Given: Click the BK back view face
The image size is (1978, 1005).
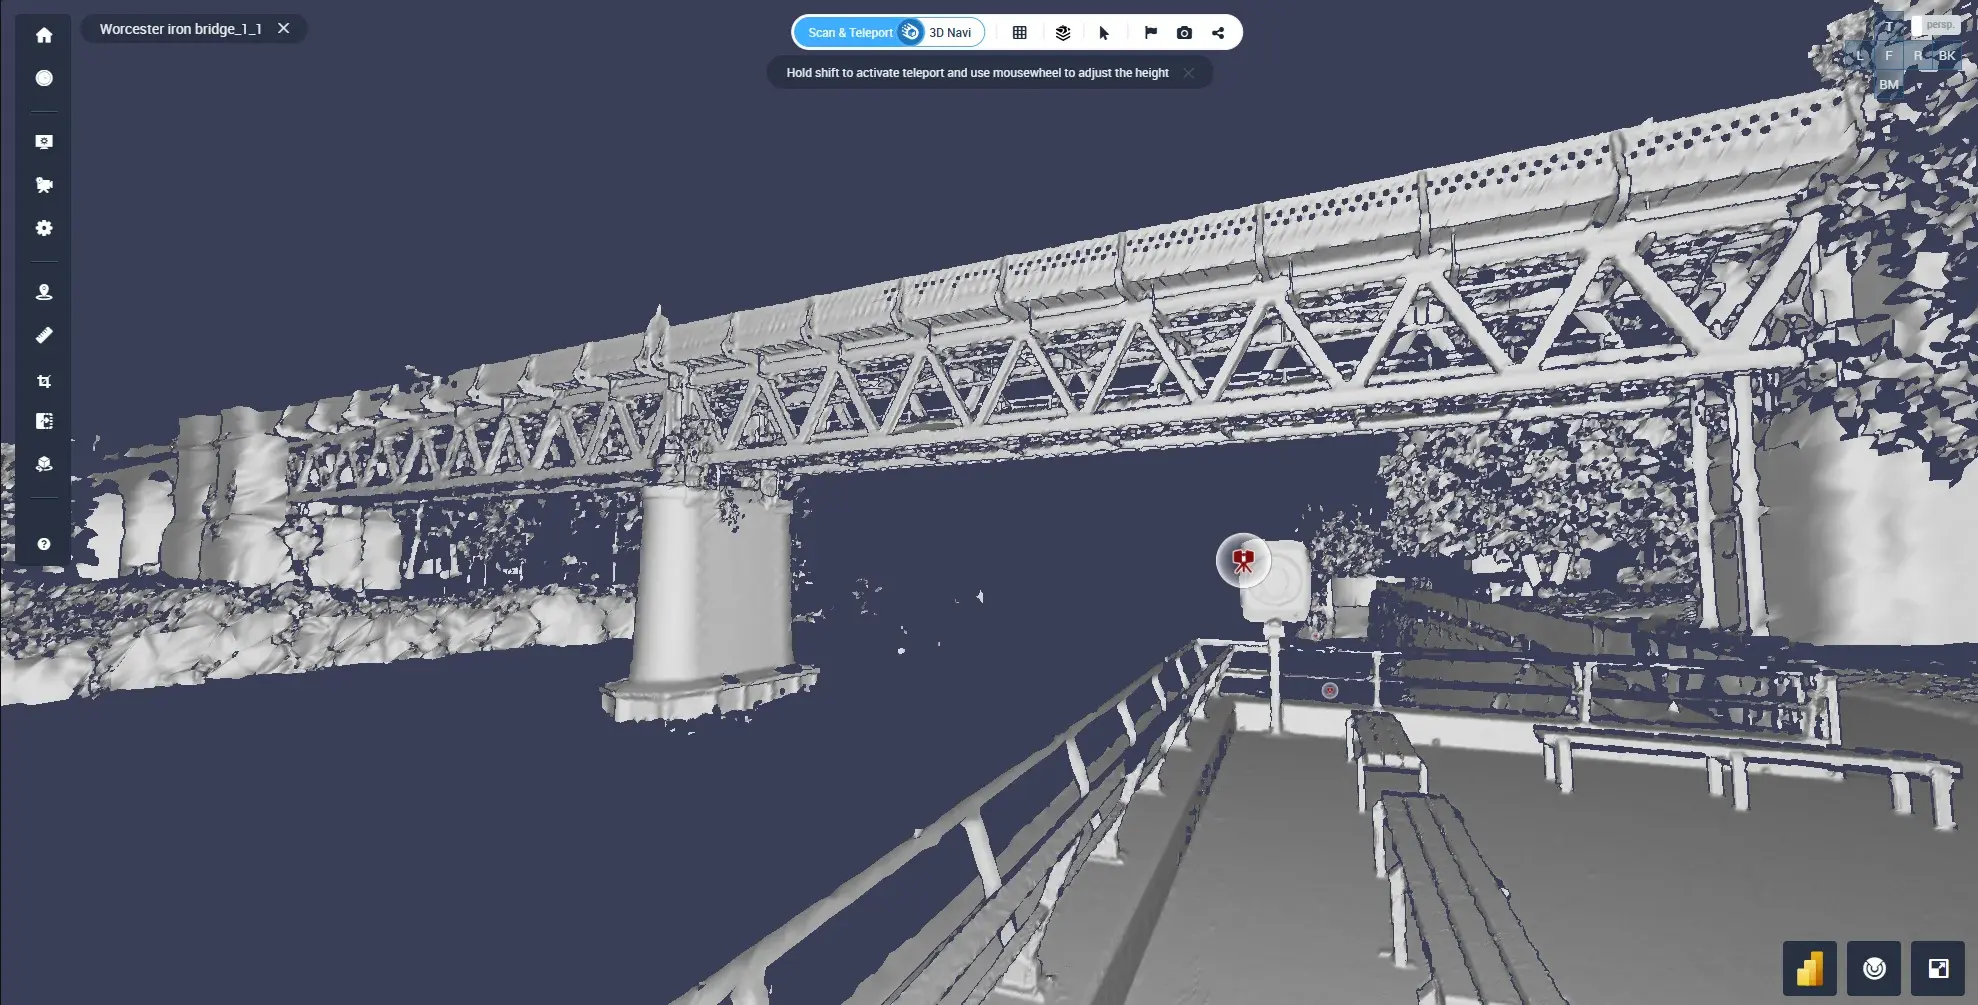Looking at the screenshot, I should click(1946, 56).
